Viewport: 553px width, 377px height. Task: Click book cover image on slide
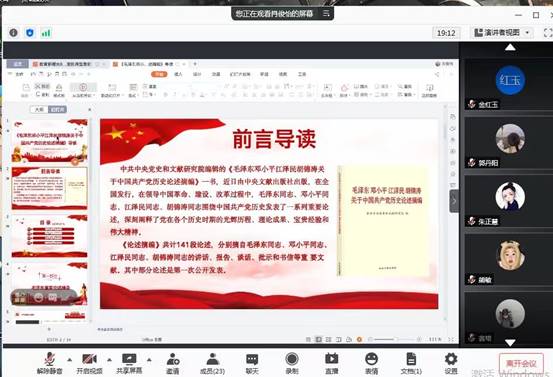pyautogui.click(x=383, y=221)
